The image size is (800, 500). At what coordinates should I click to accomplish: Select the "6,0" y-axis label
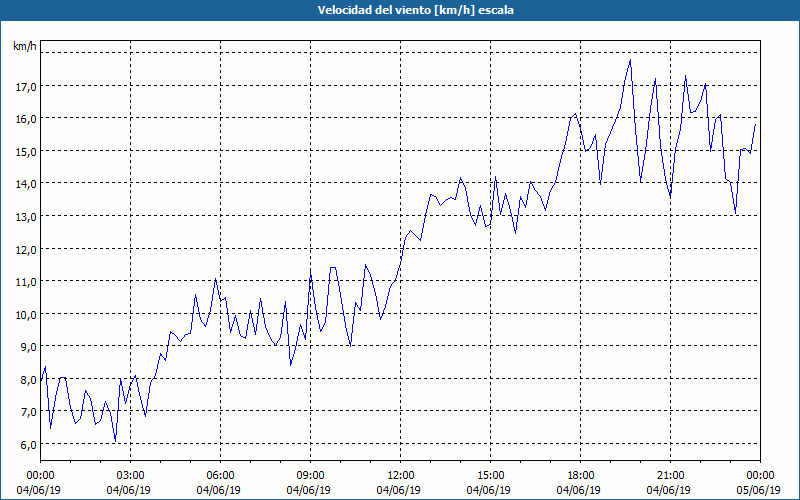(29, 445)
